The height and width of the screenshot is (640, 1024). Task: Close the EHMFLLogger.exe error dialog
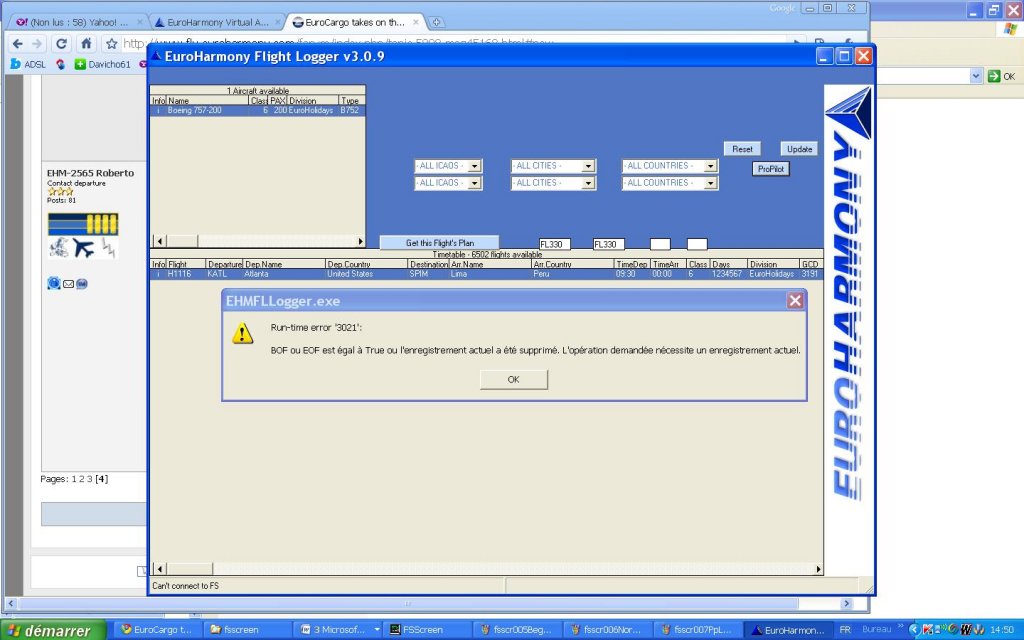794,300
